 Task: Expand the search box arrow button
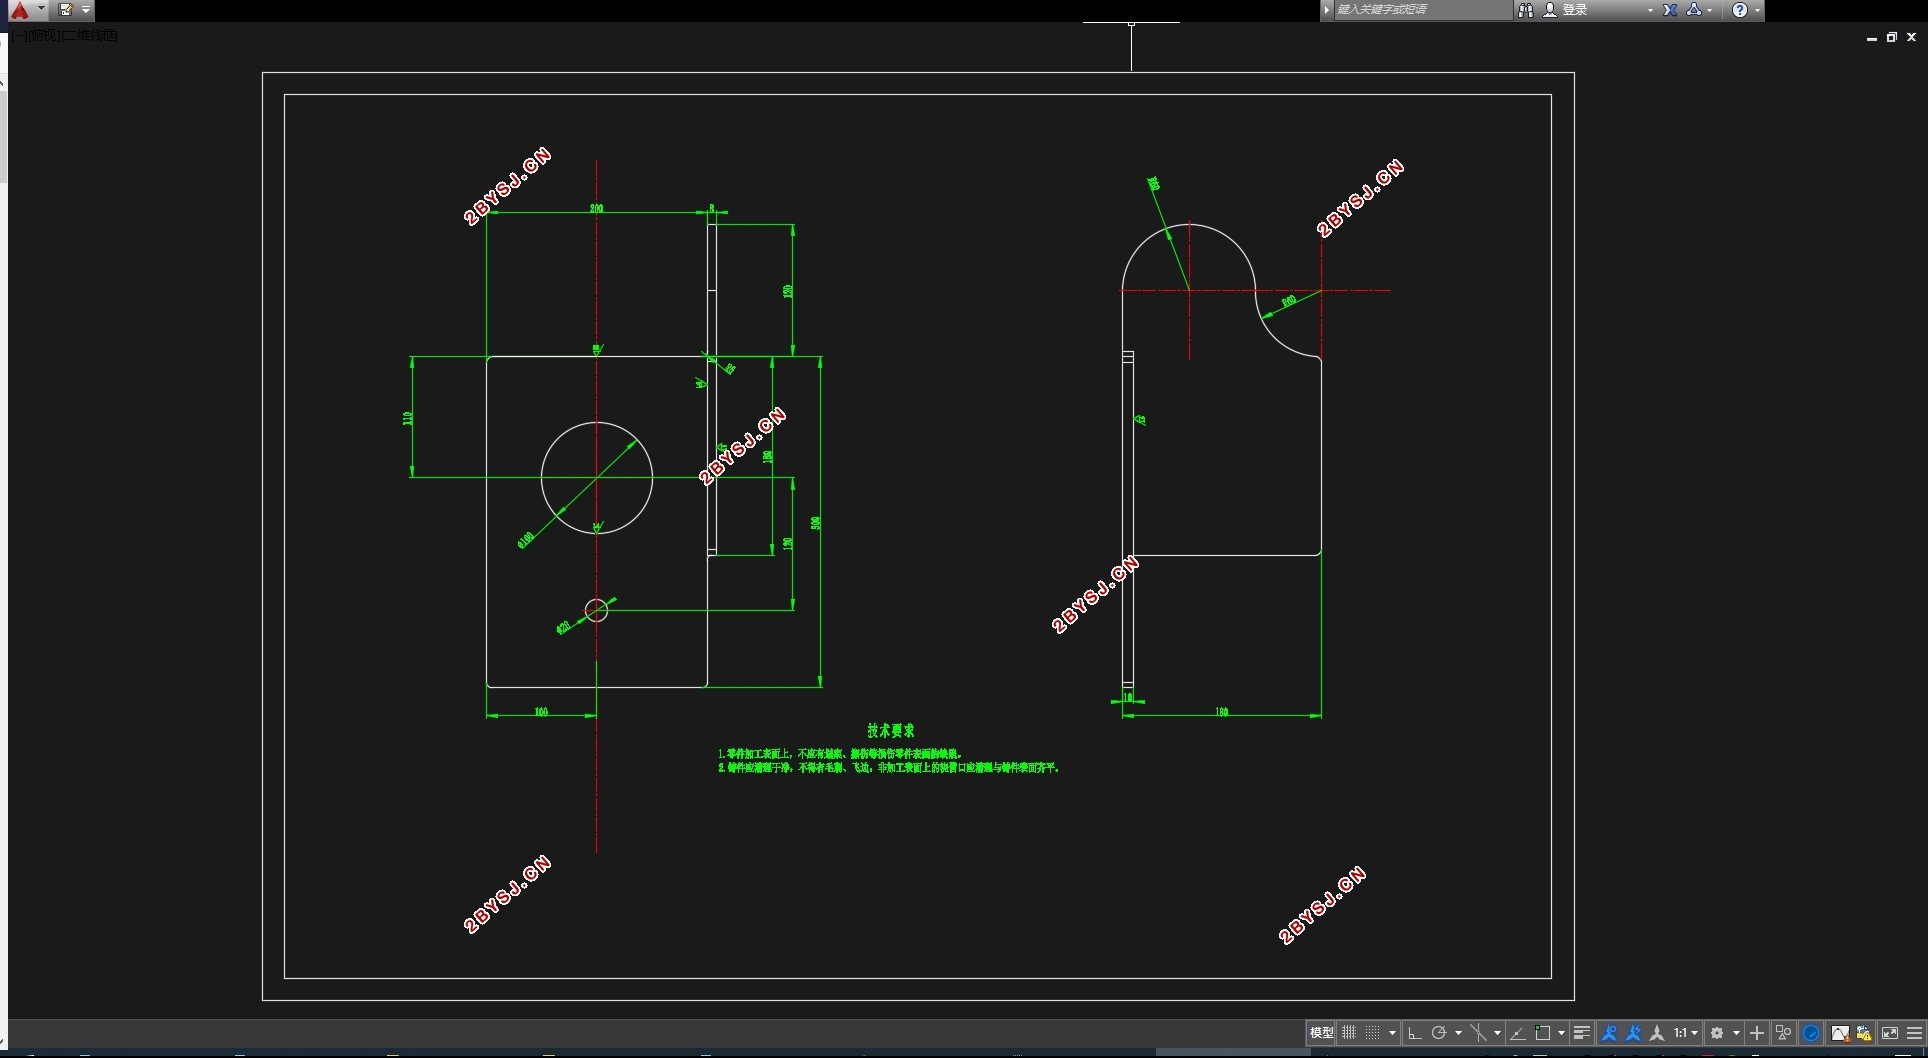pyautogui.click(x=1327, y=10)
